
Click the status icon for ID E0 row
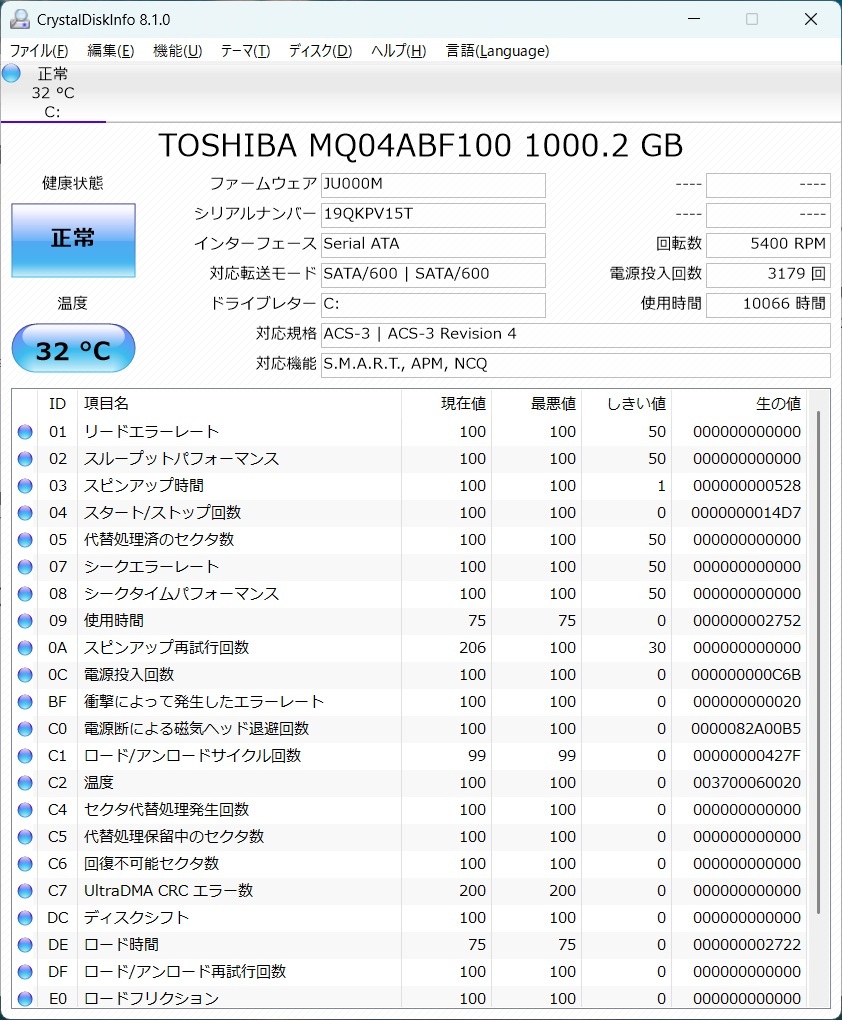25,999
